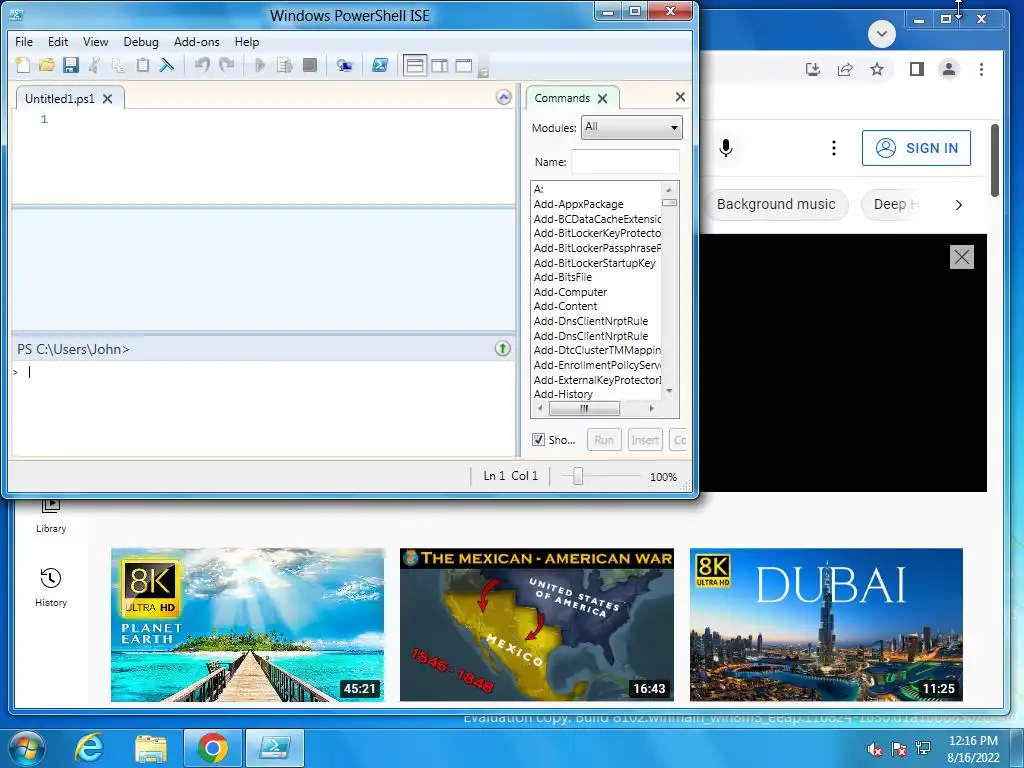Open the View menu
Screen dimensions: 1024x768
(95, 42)
